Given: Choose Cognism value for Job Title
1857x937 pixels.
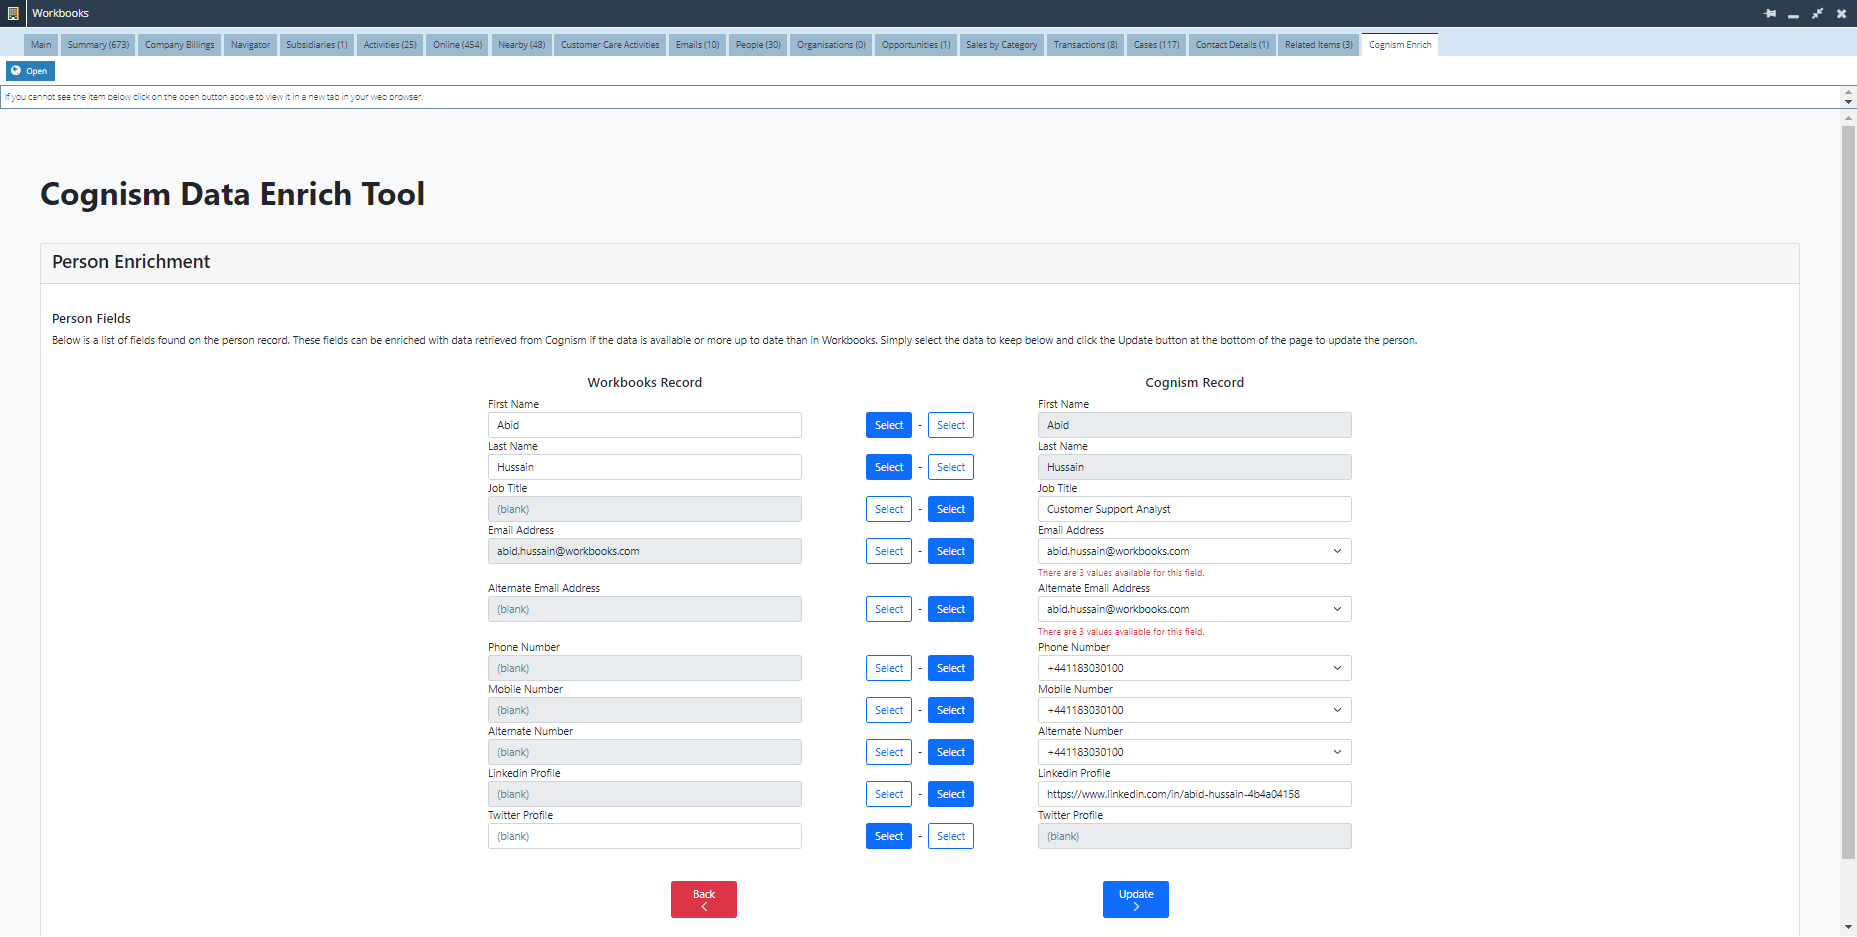Looking at the screenshot, I should (951, 509).
